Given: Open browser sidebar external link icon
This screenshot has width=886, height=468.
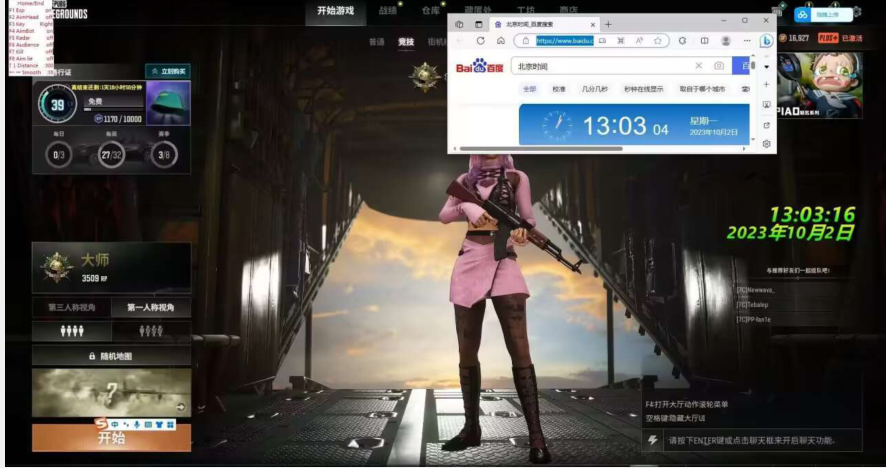Looking at the screenshot, I should pyautogui.click(x=766, y=125).
